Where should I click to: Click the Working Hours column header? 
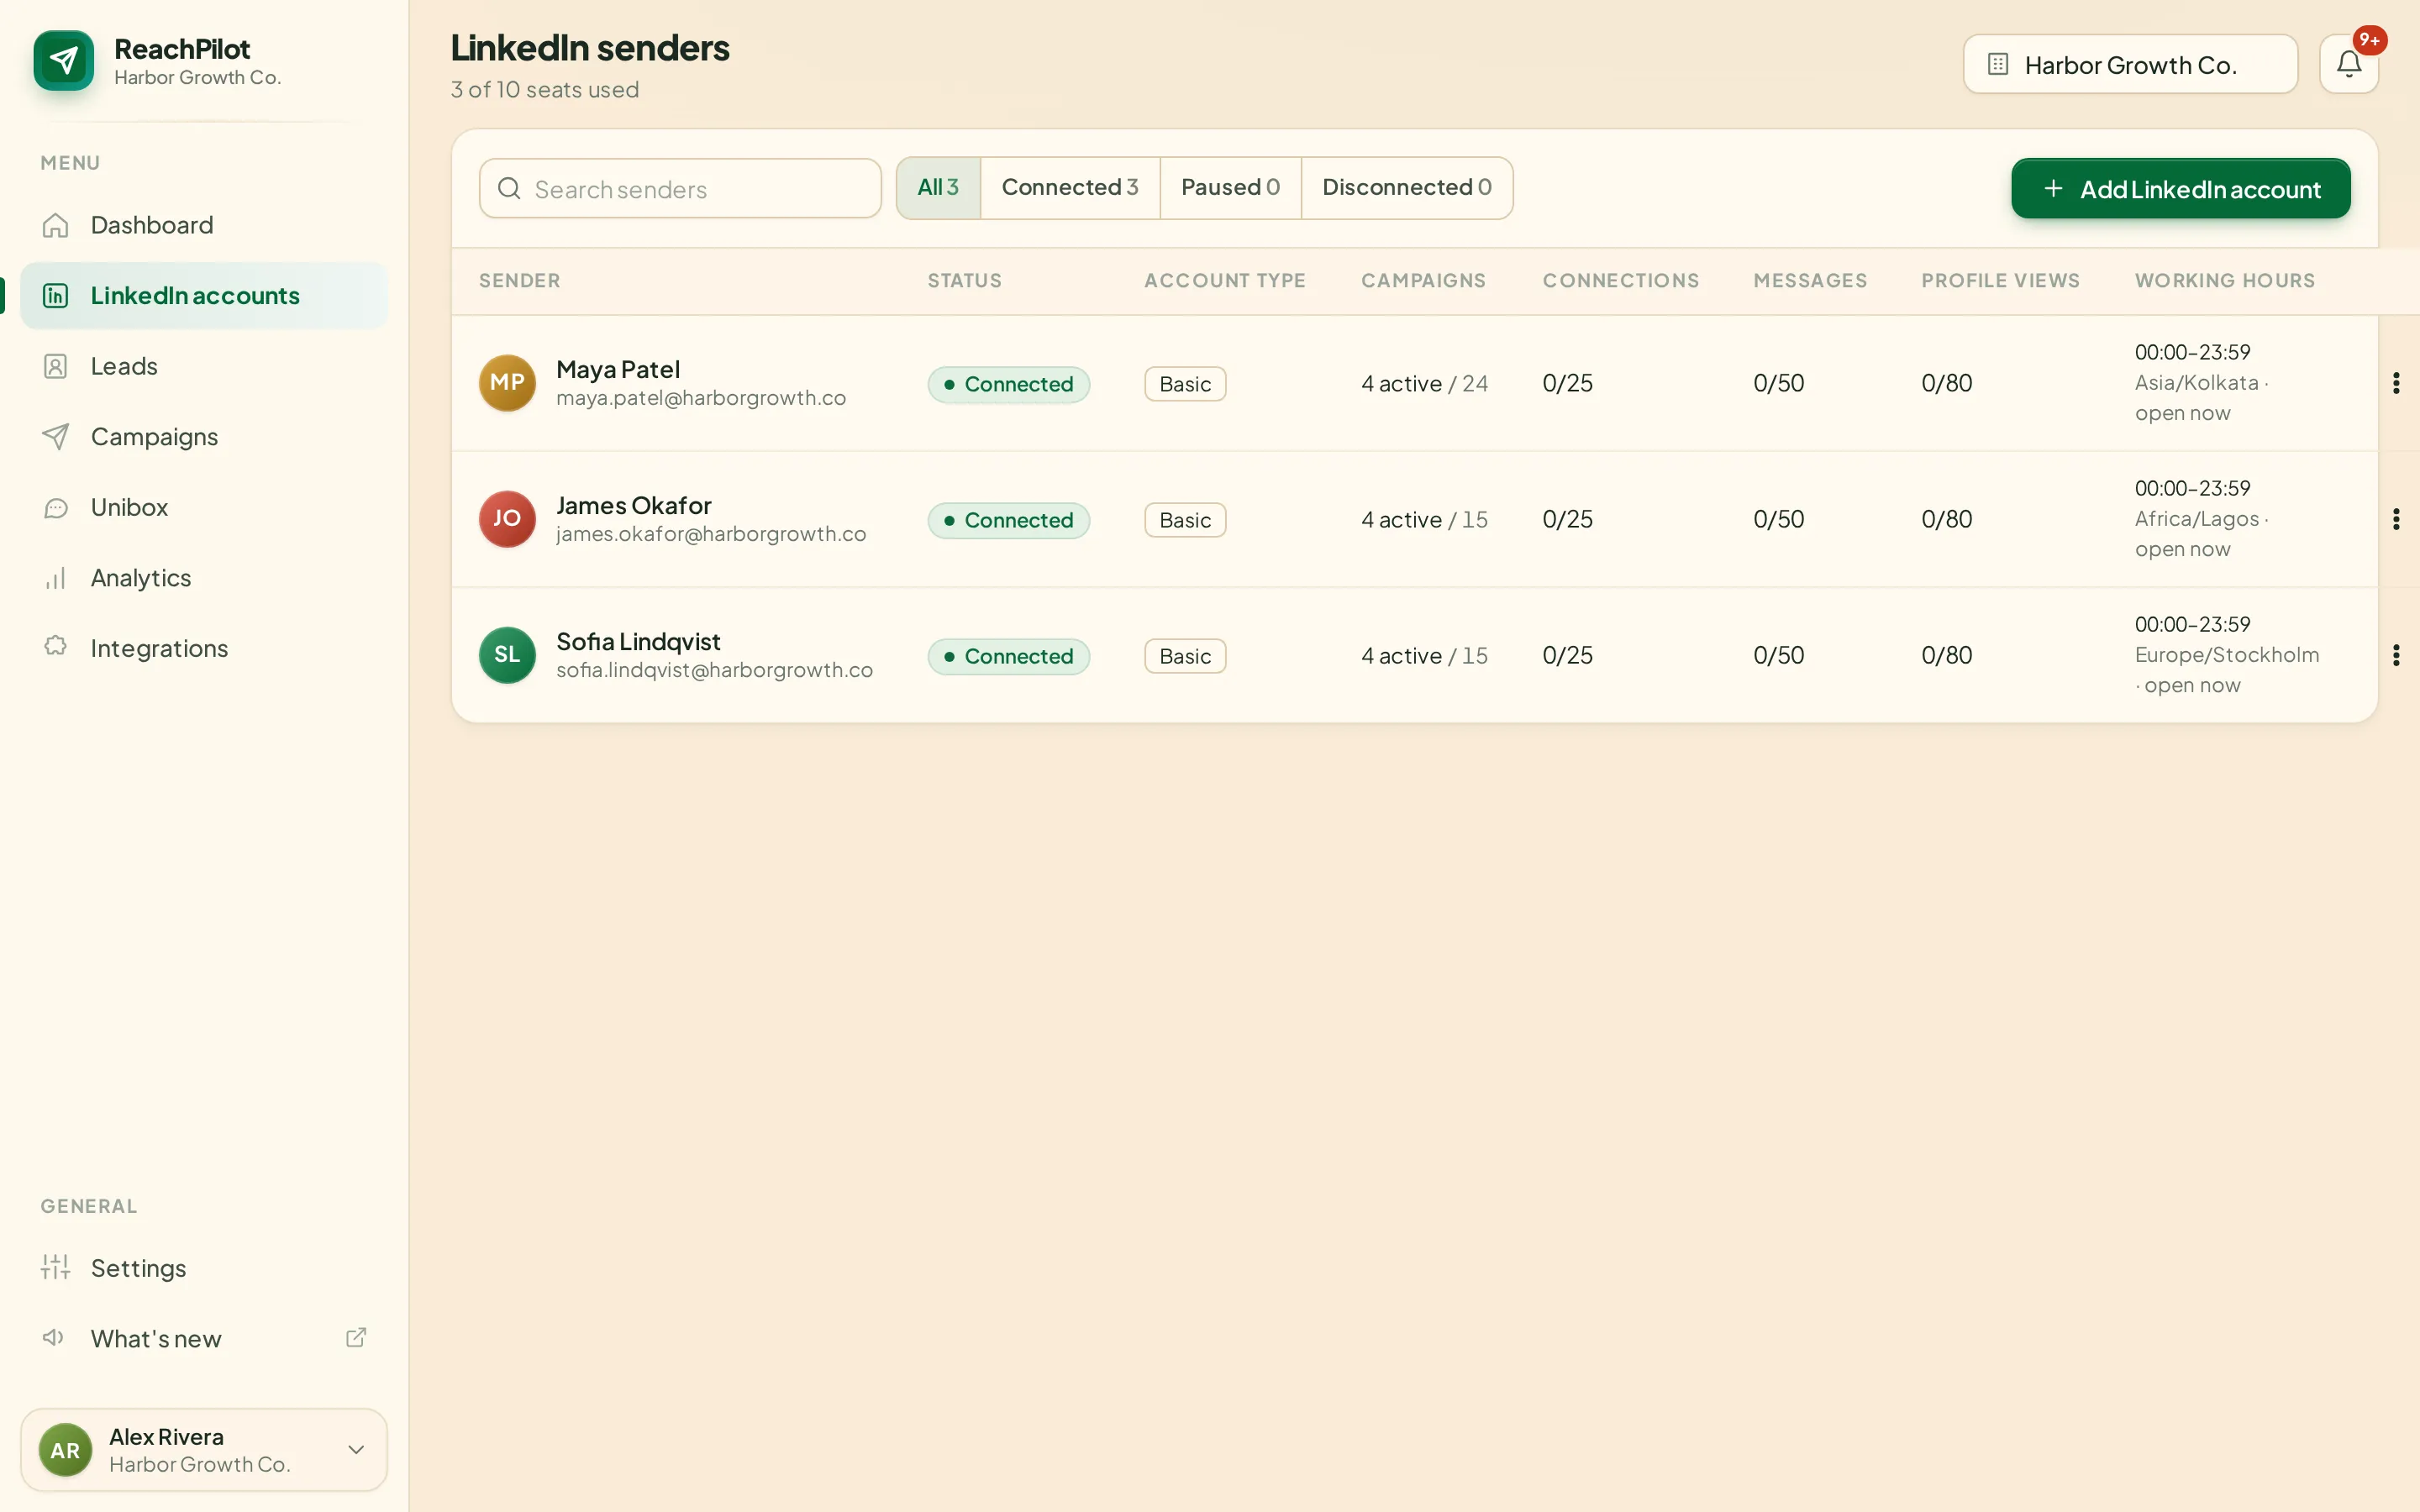coord(2225,281)
